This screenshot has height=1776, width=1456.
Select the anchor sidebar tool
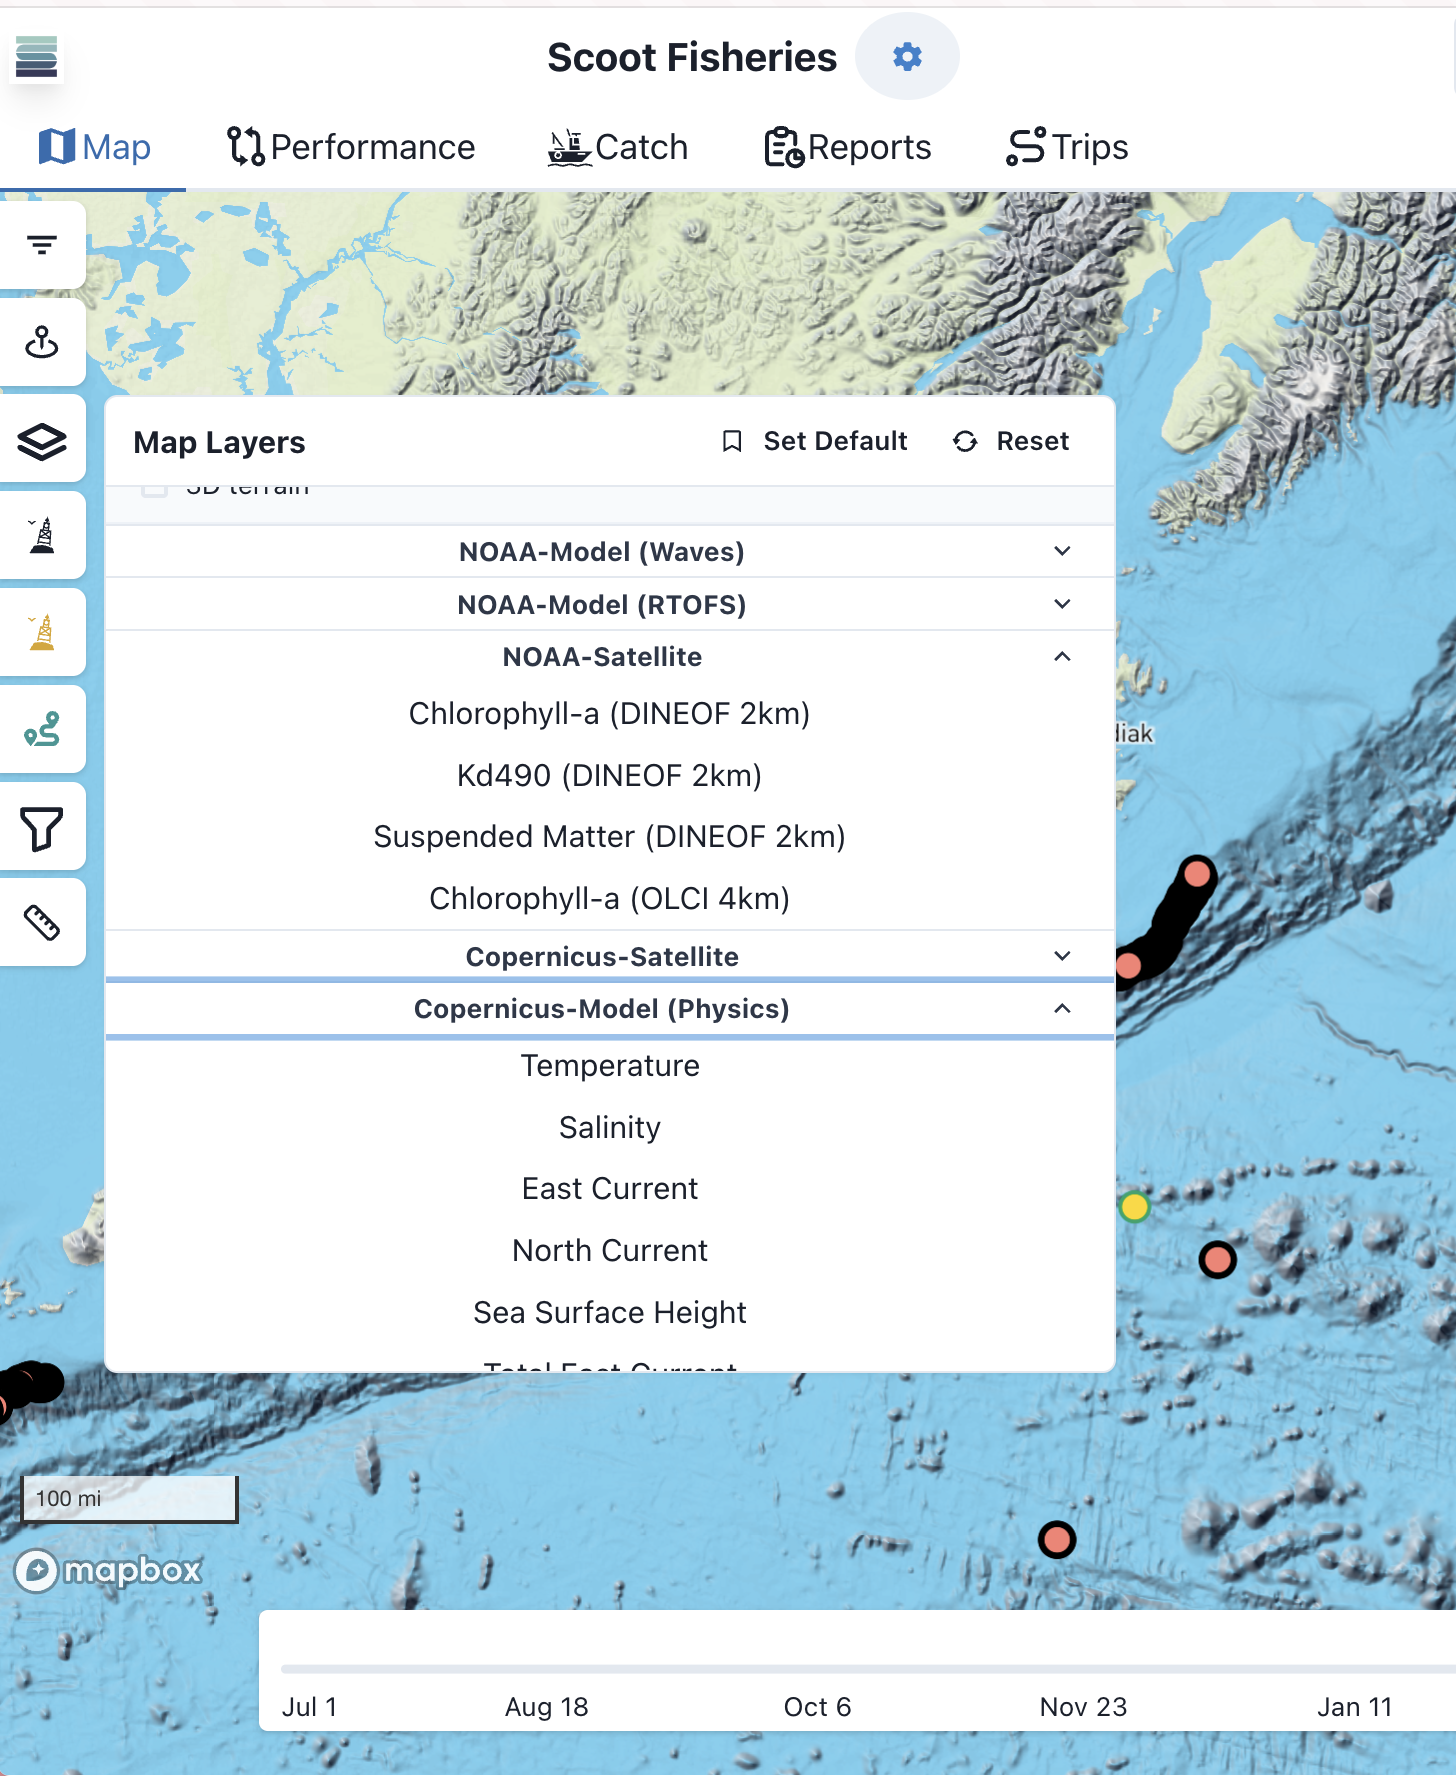[x=42, y=342]
